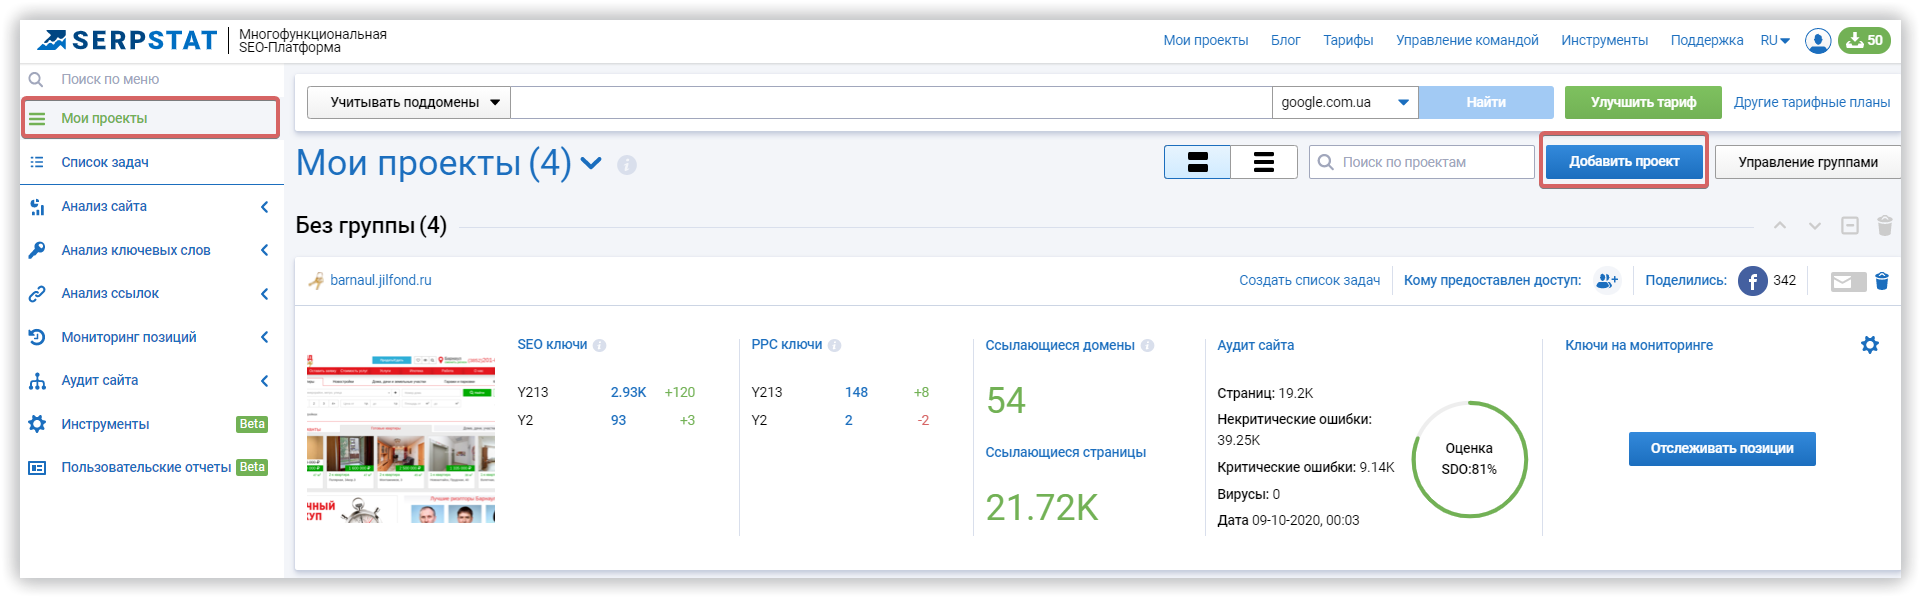Open the google.com.ua search engine dropdown
Viewport: 1921px width, 598px height.
(1345, 102)
